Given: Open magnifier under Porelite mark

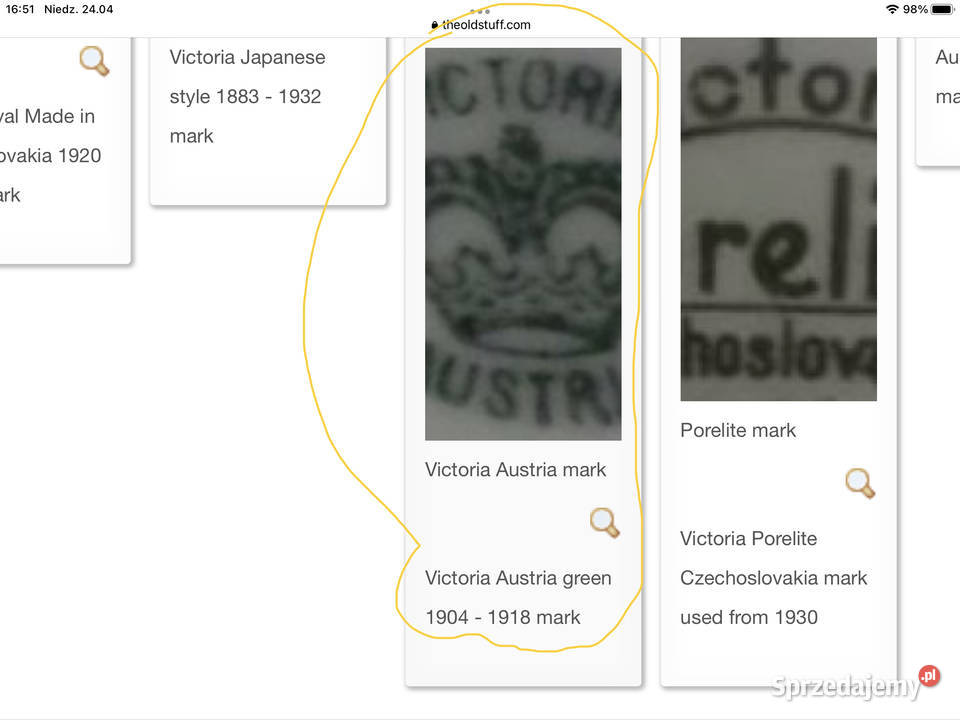Looking at the screenshot, I should [860, 484].
